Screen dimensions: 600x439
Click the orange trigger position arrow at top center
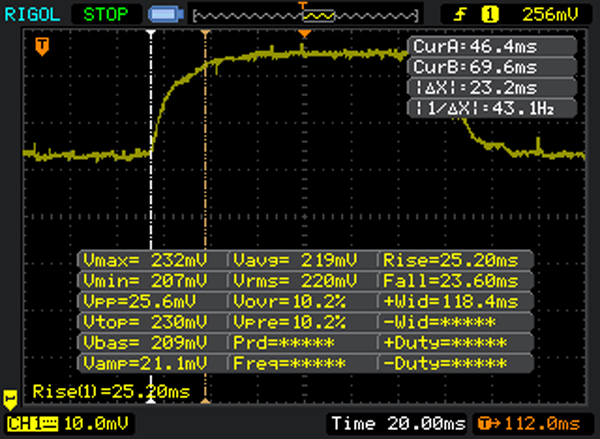point(303,35)
